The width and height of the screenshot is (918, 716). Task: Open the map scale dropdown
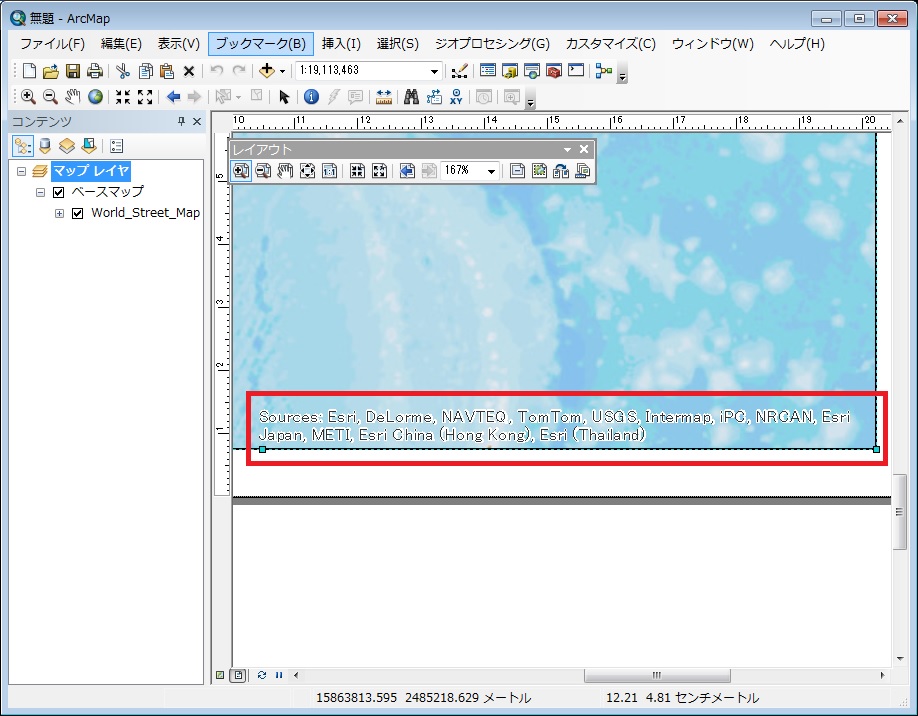point(434,71)
